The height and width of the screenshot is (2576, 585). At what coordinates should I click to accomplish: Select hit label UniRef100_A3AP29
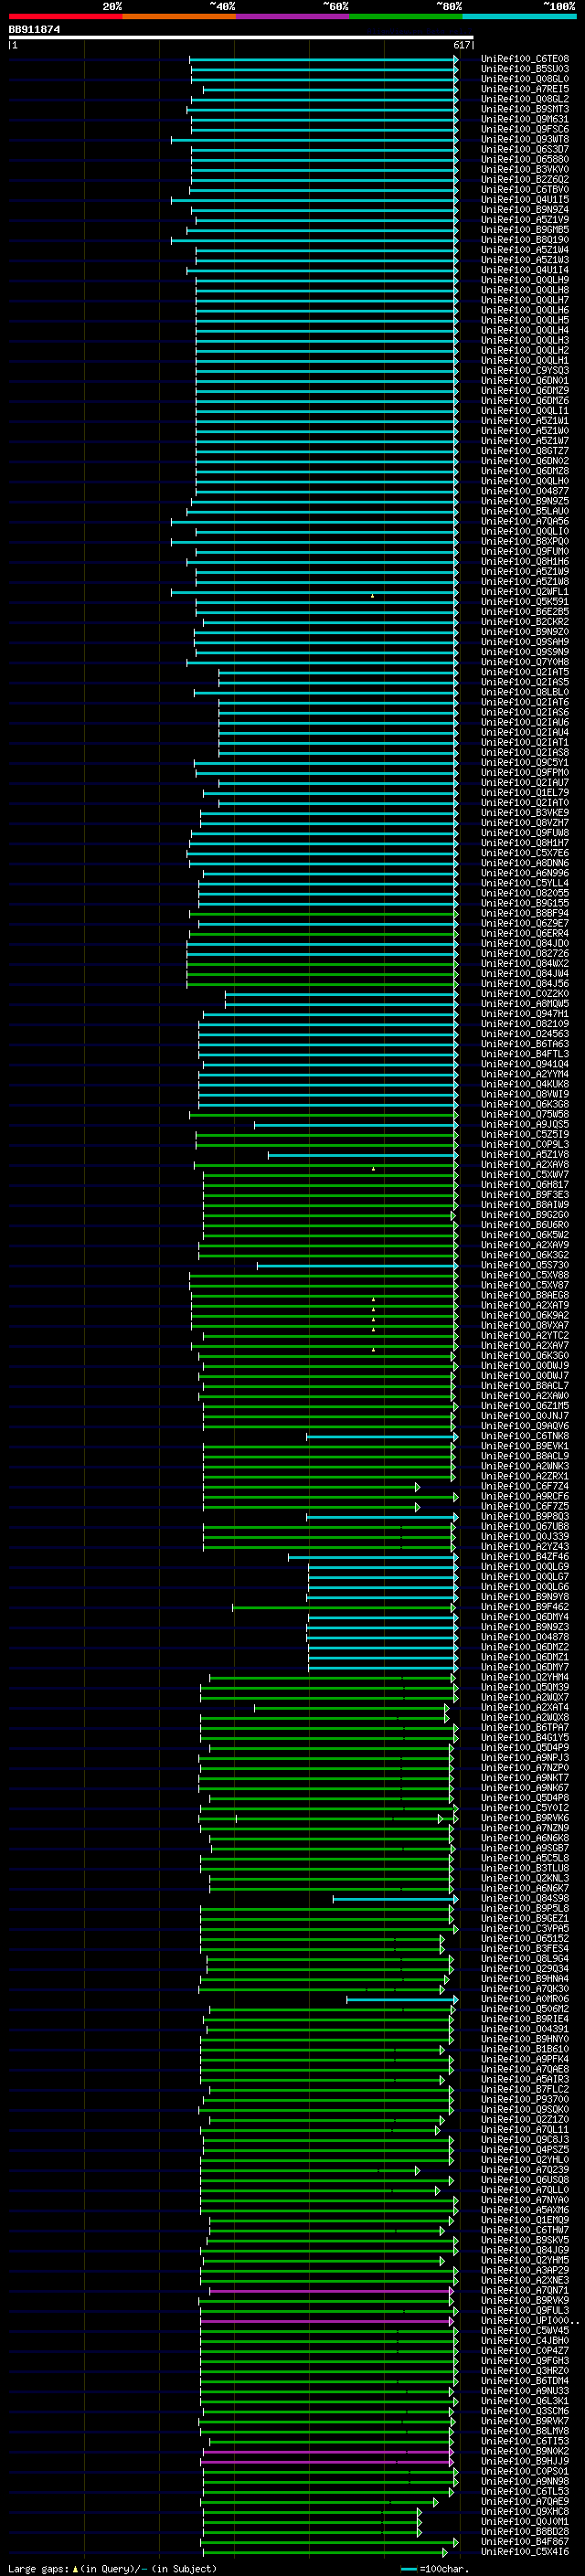(525, 2270)
